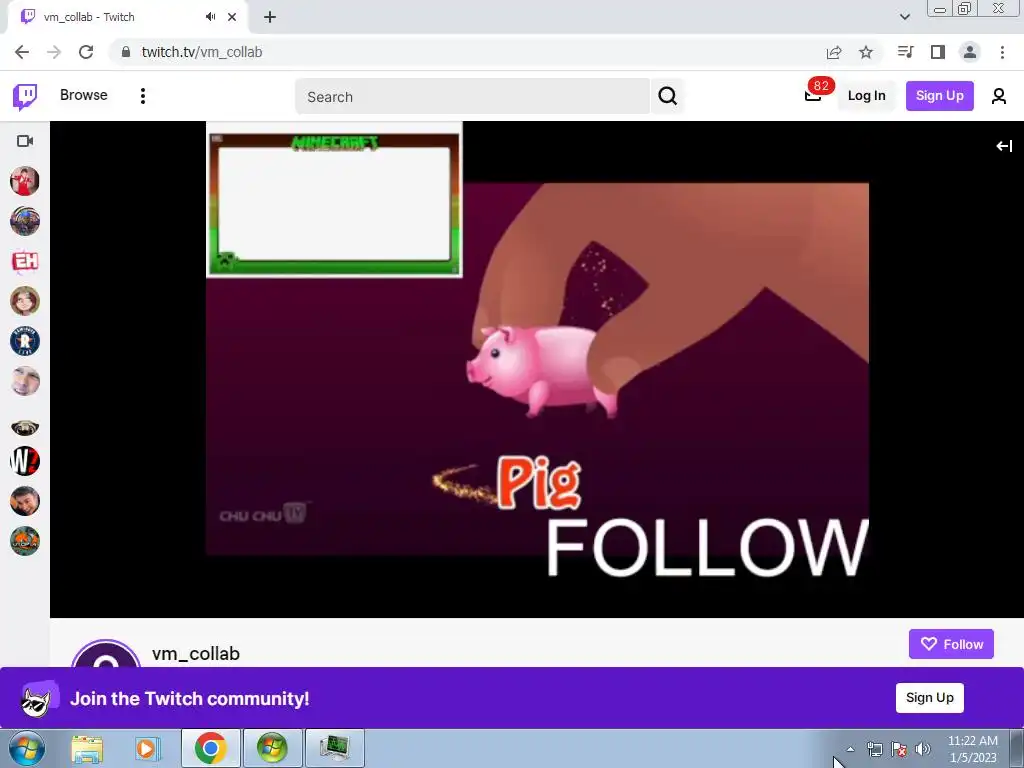This screenshot has width=1024, height=768.
Task: Open the vm_collab channel name link
Action: [x=196, y=654]
